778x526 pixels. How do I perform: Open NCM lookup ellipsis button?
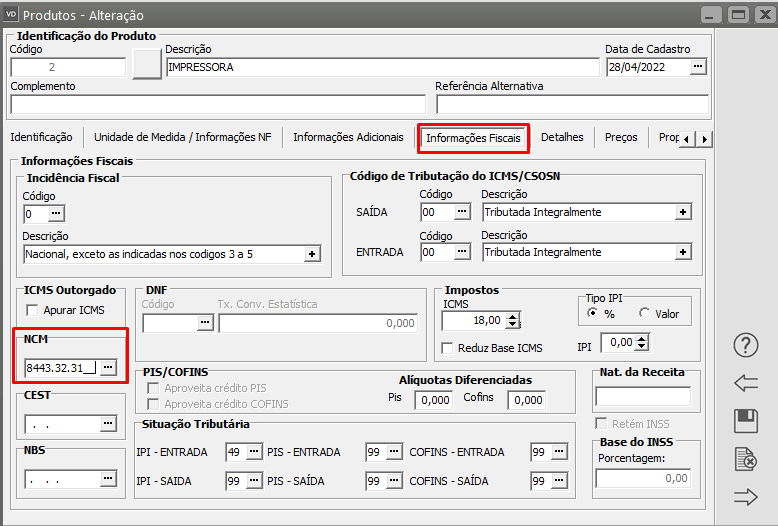coord(108,368)
